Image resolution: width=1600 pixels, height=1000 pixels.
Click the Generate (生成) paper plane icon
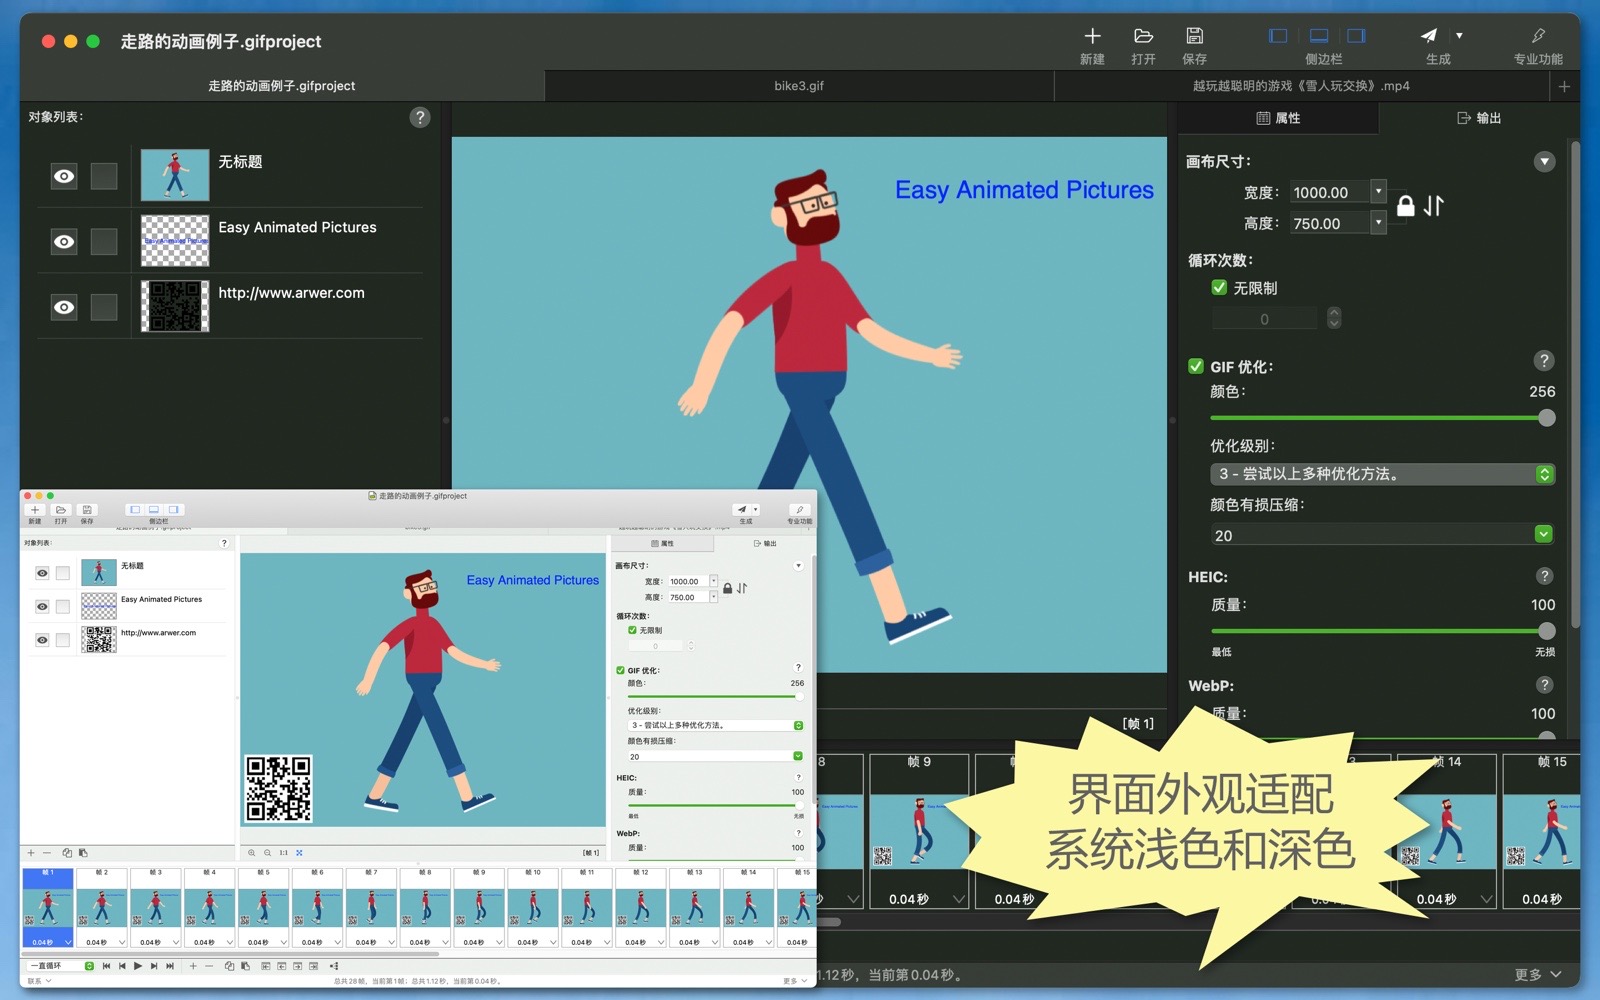click(1428, 37)
